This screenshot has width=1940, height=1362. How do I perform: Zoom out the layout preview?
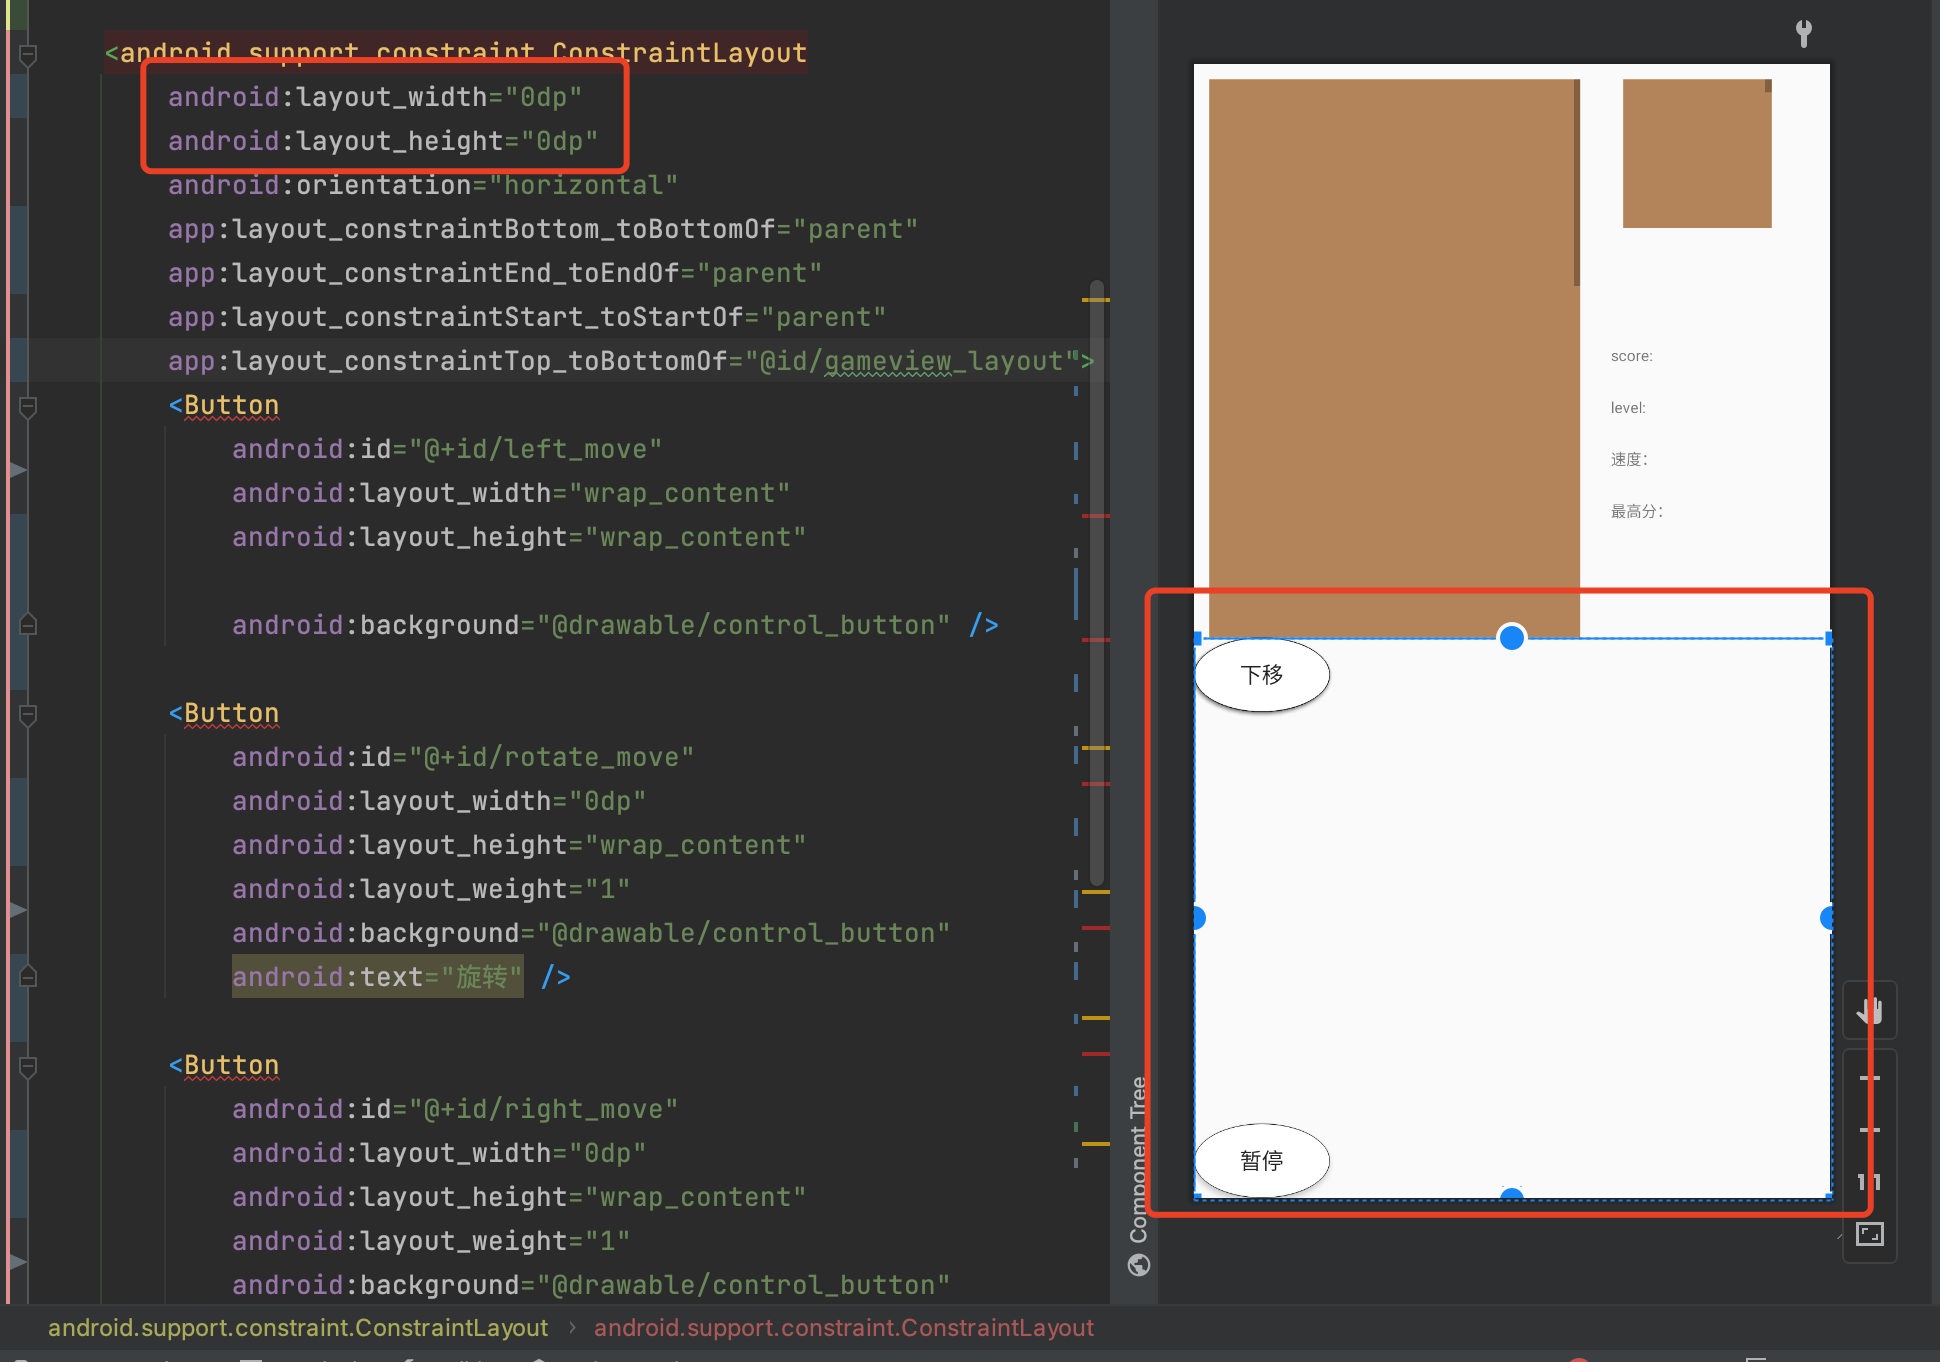(1869, 1130)
